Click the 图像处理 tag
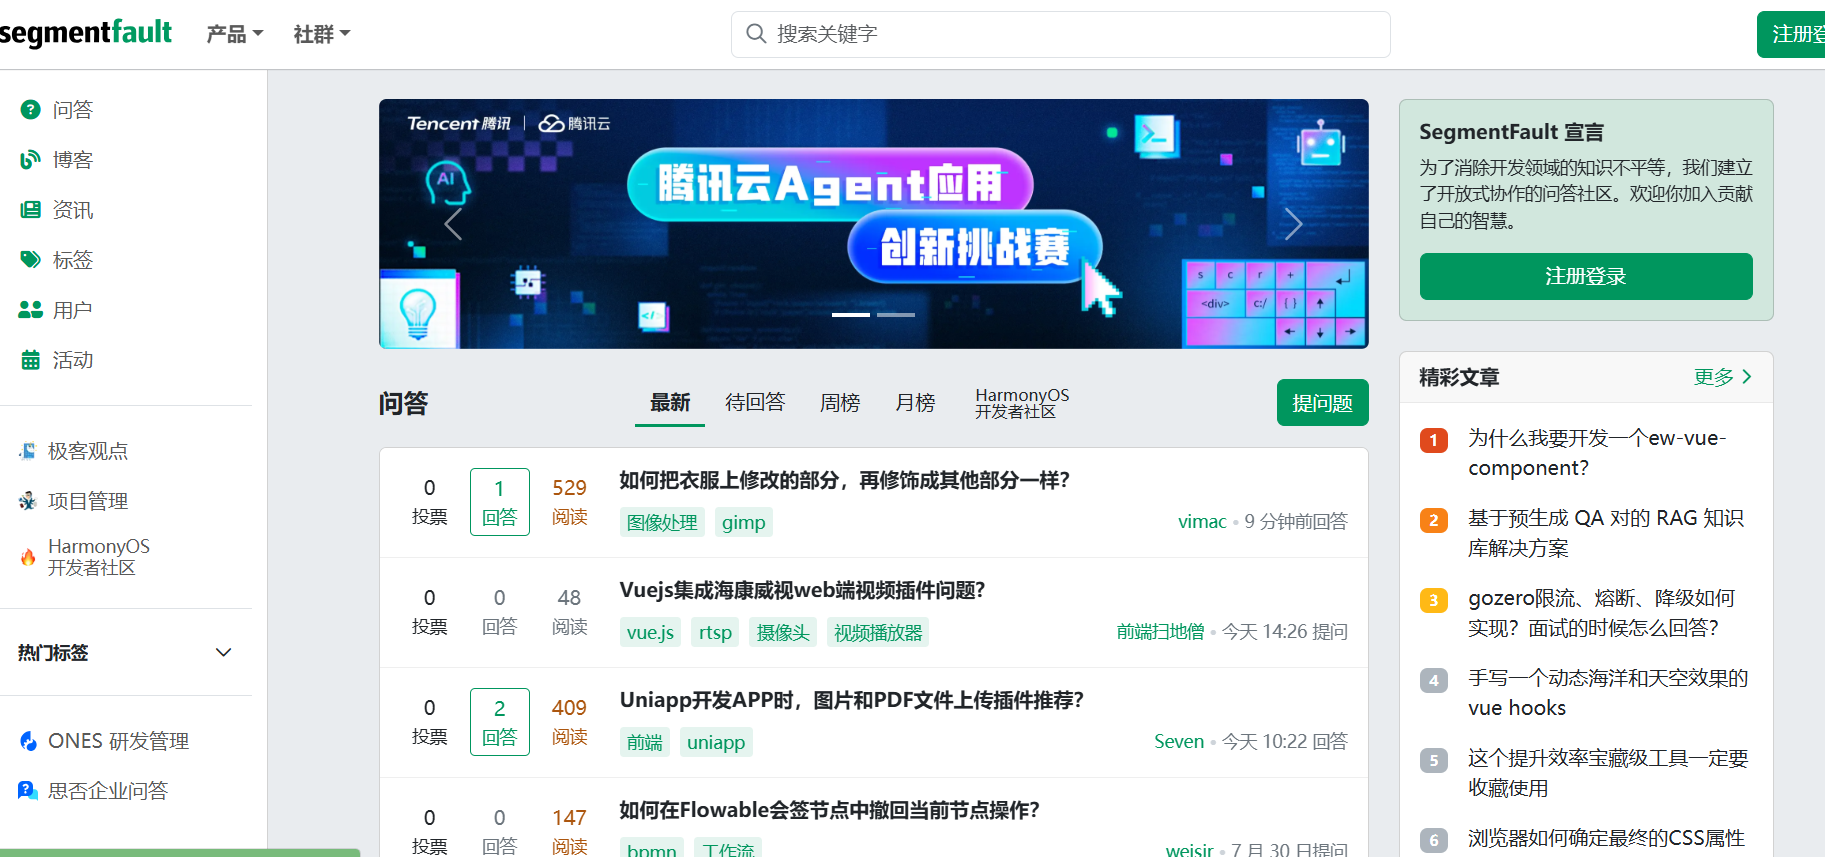The width and height of the screenshot is (1825, 857). pyautogui.click(x=662, y=522)
